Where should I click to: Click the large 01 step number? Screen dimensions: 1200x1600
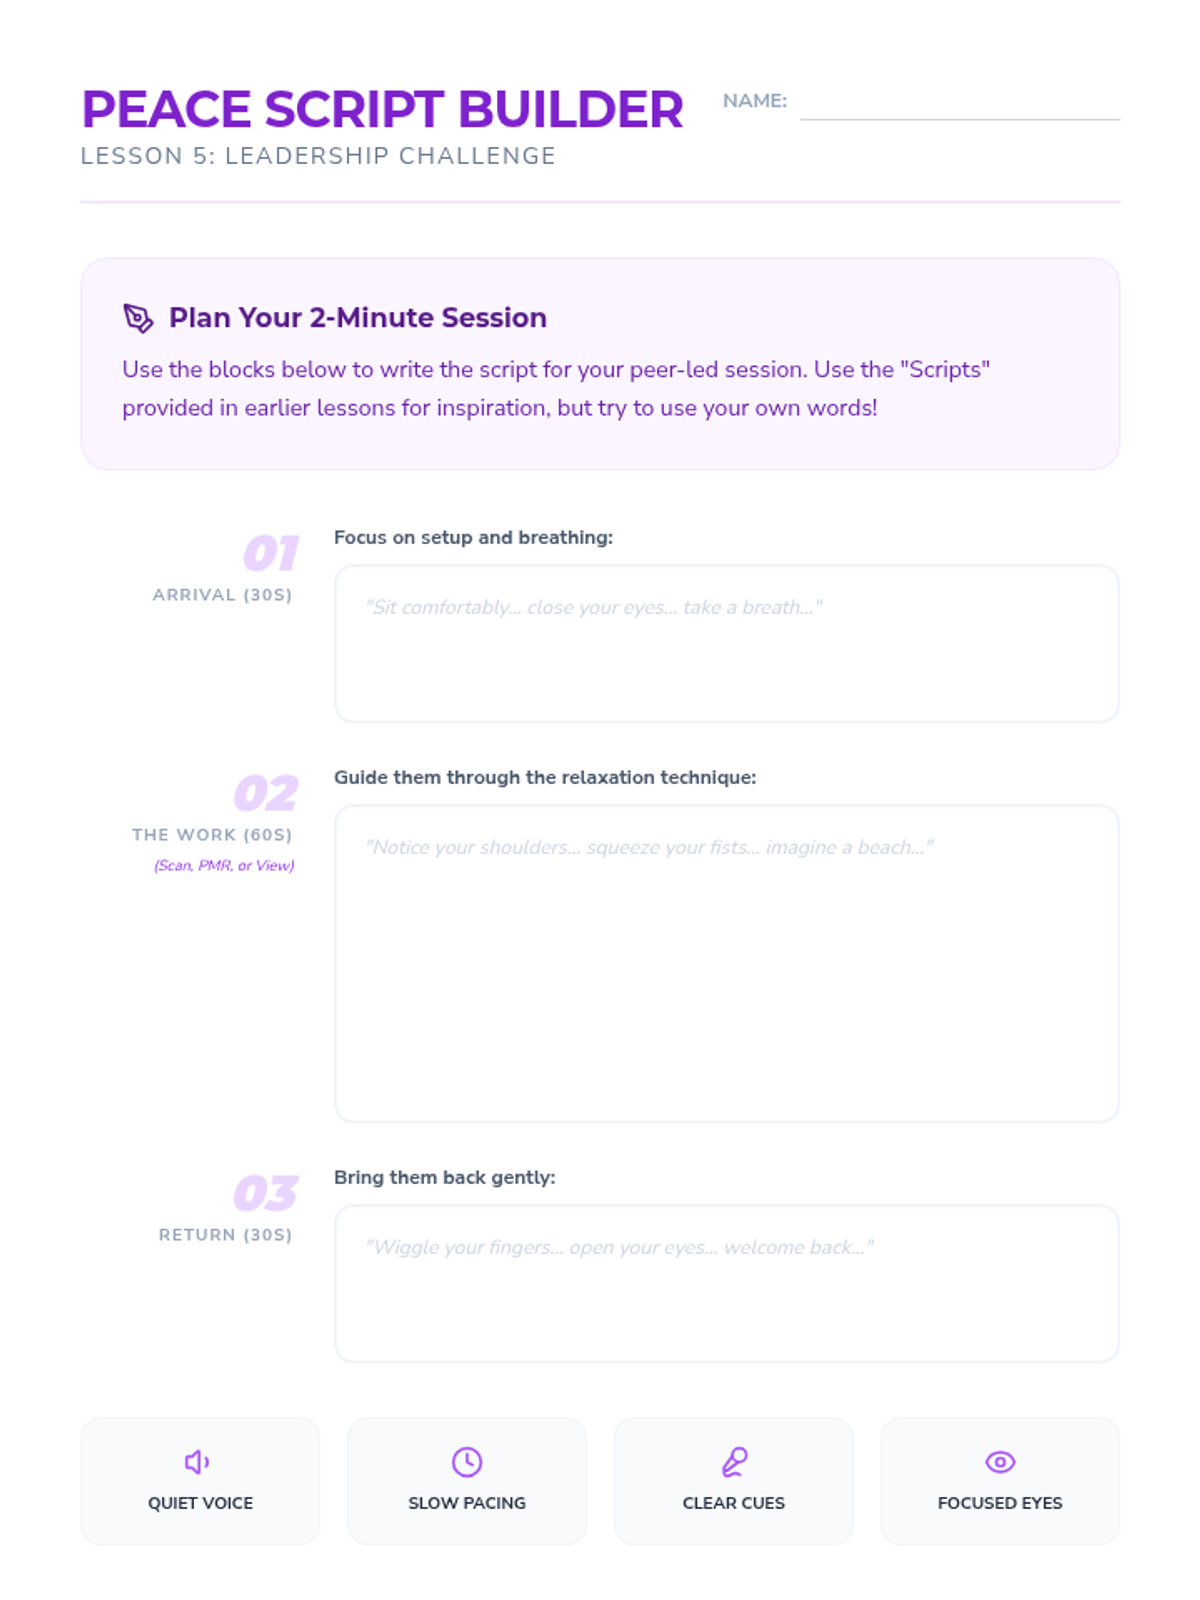[x=270, y=553]
